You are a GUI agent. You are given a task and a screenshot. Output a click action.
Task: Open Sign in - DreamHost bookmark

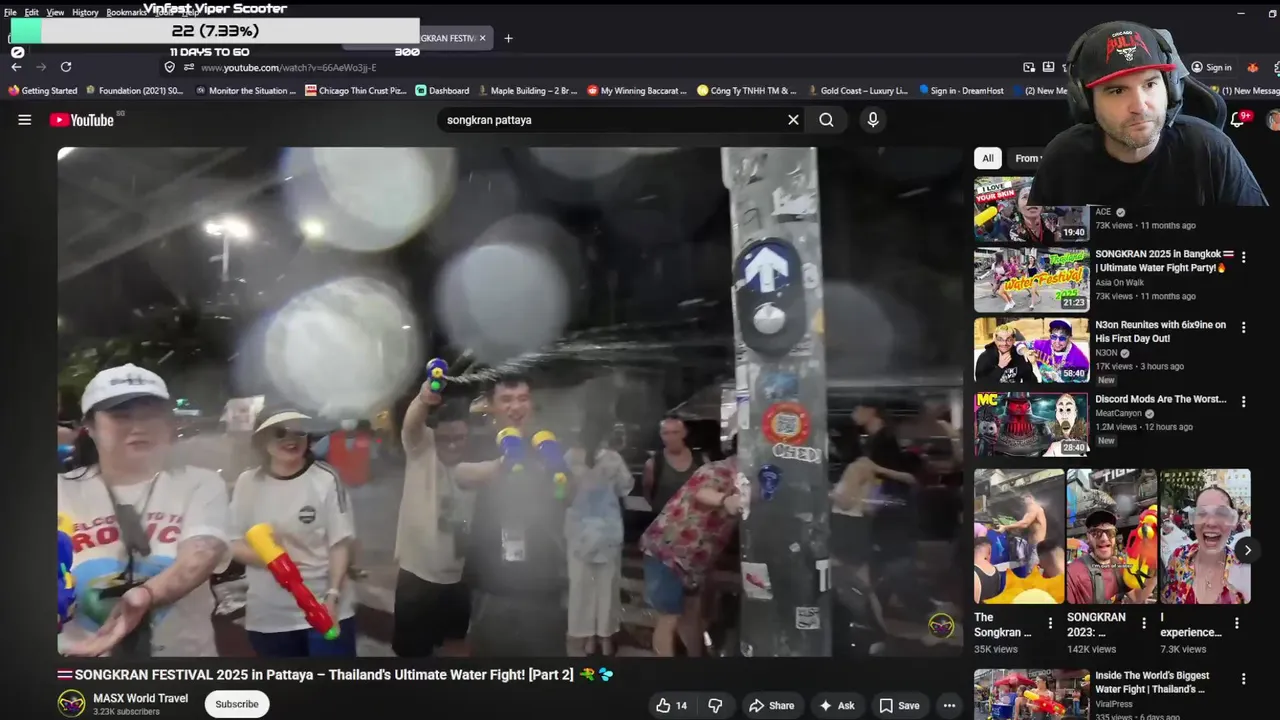(x=961, y=90)
